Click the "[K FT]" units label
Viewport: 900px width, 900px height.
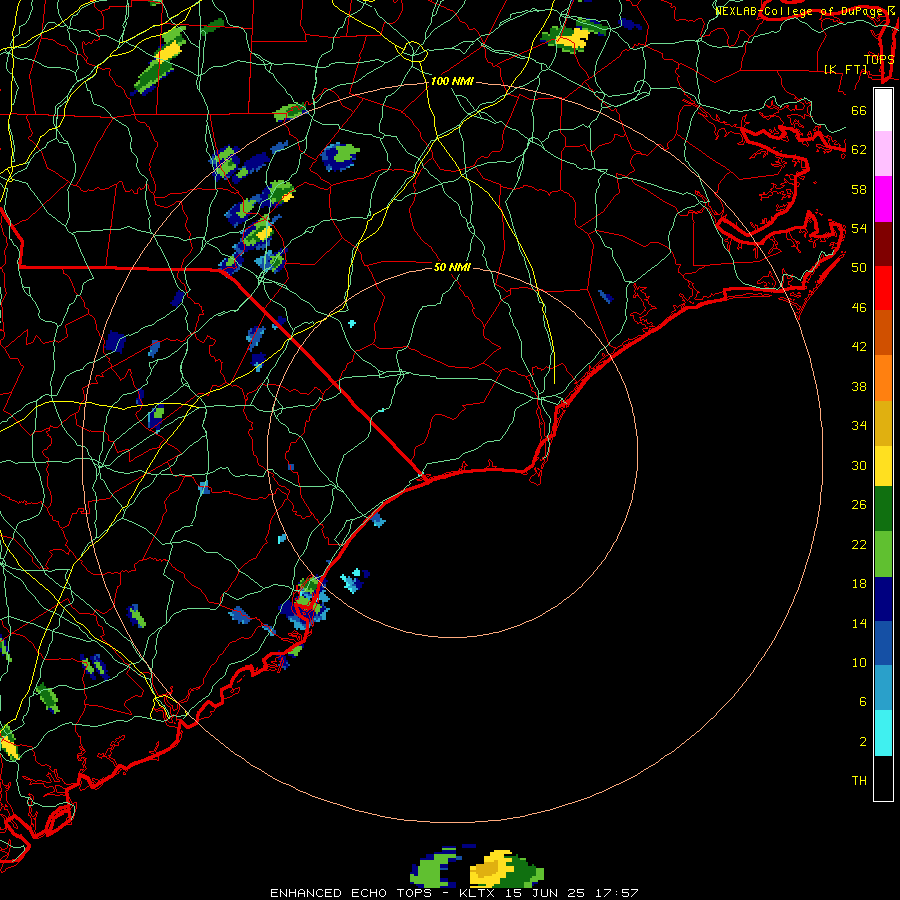845,69
